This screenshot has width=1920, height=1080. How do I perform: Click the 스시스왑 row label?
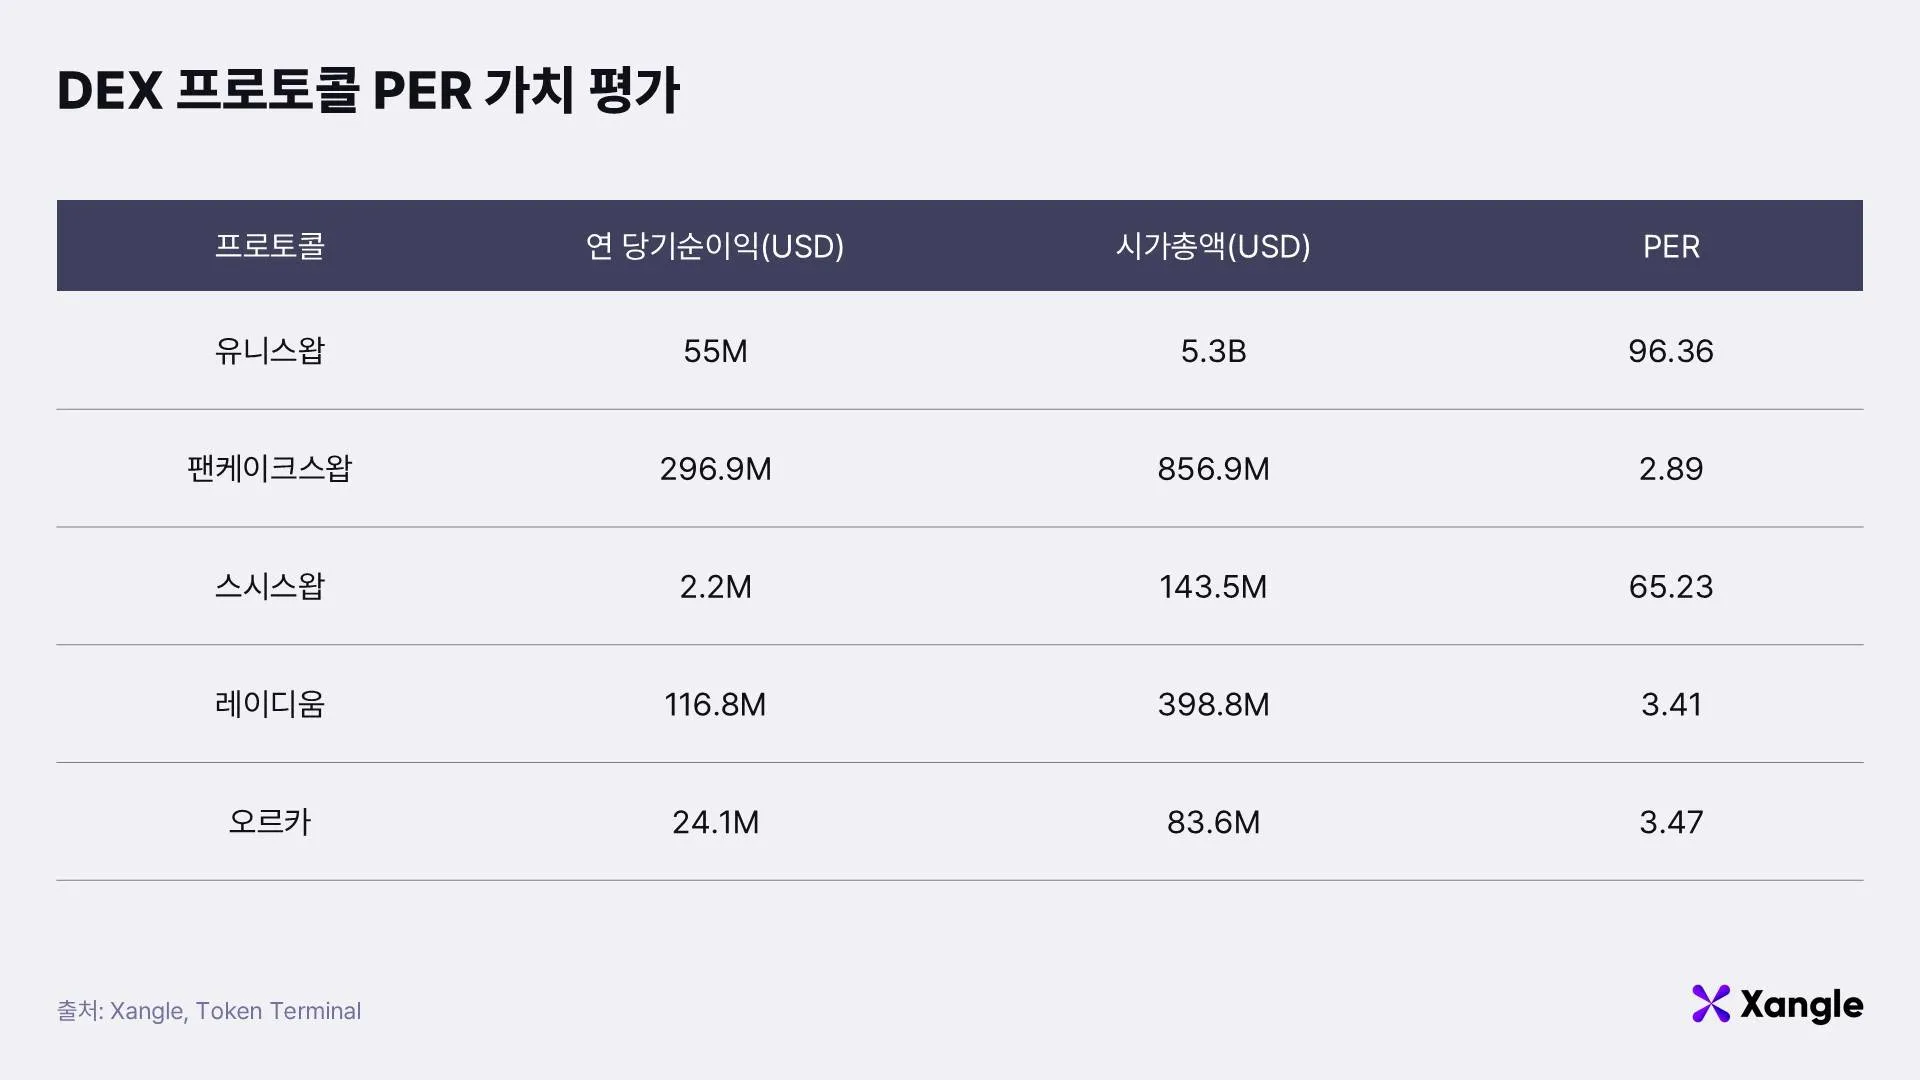click(x=270, y=587)
